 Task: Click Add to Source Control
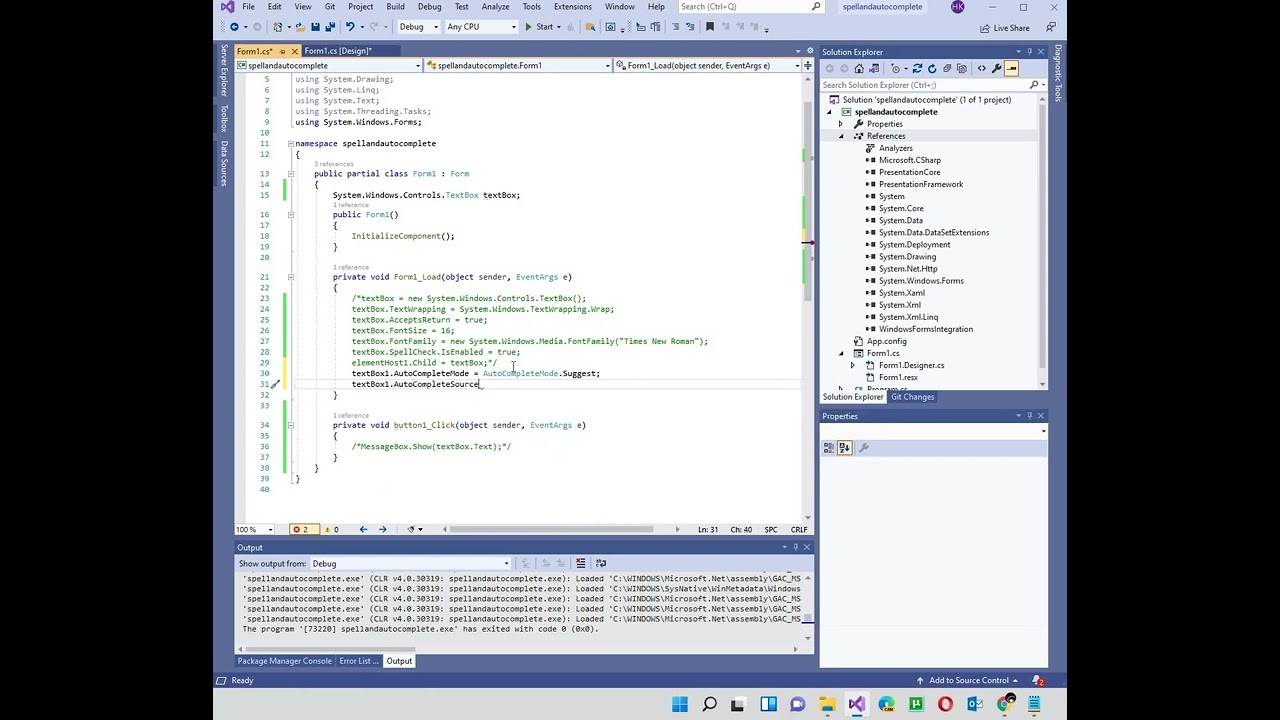(x=968, y=680)
